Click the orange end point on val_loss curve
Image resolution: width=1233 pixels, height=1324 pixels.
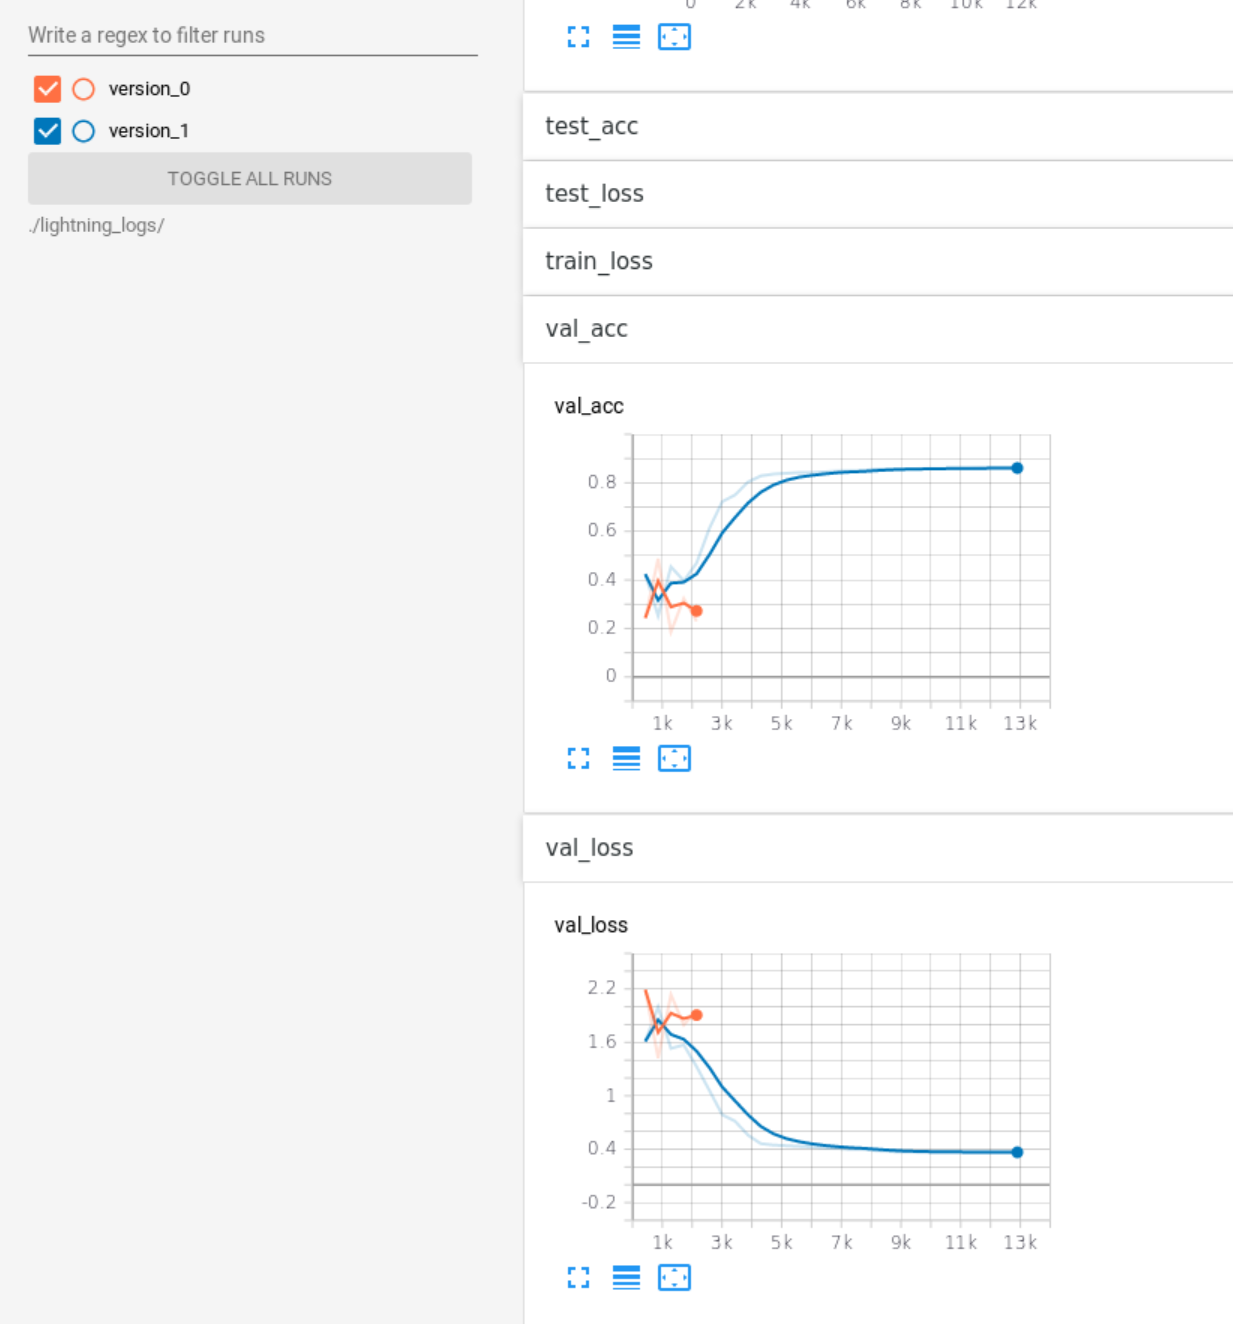click(x=697, y=1015)
